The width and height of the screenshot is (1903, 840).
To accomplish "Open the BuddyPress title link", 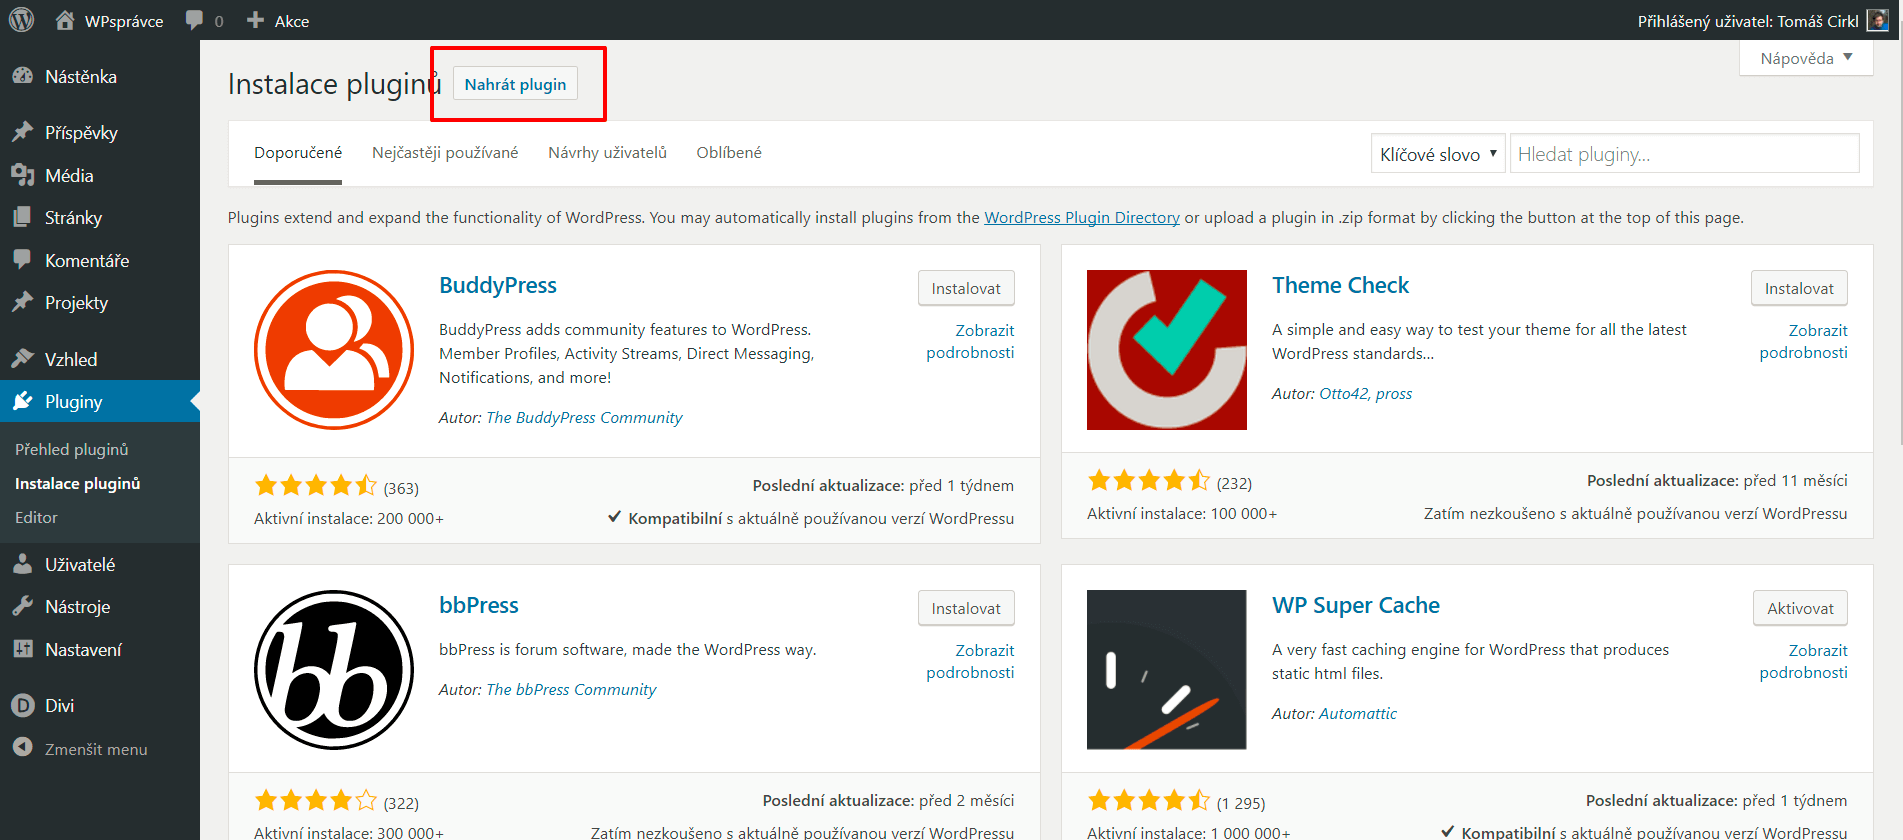I will coord(498,286).
